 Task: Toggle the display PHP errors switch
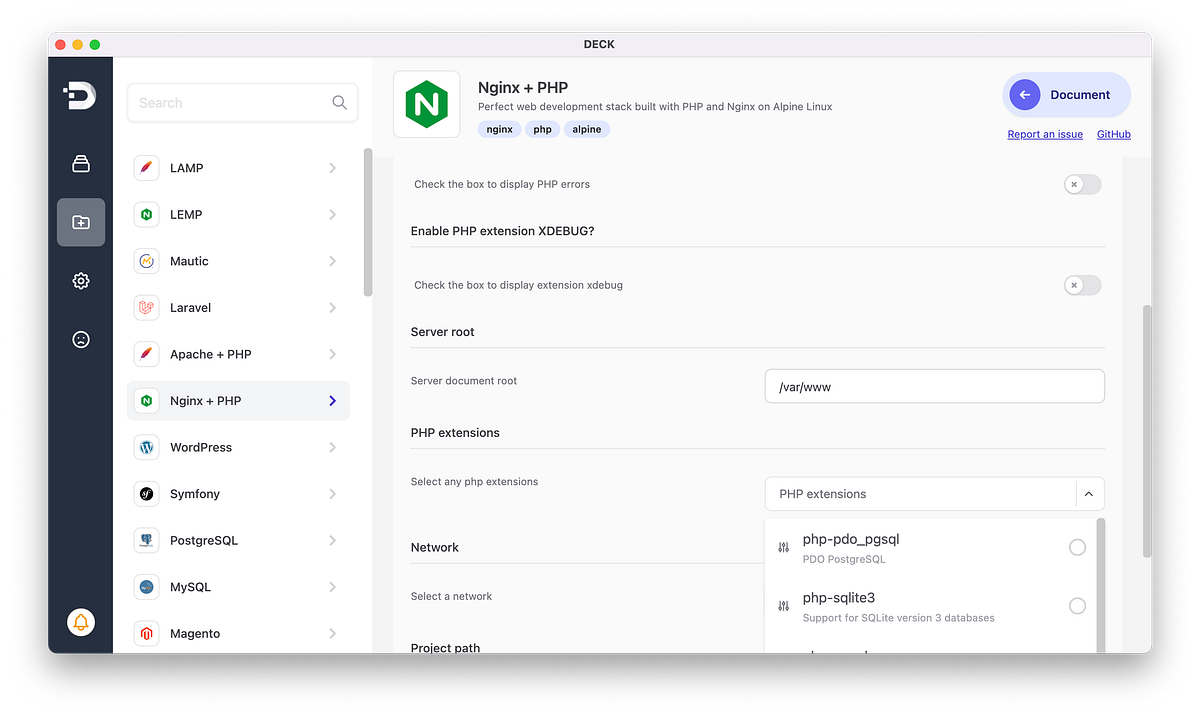[x=1082, y=184]
